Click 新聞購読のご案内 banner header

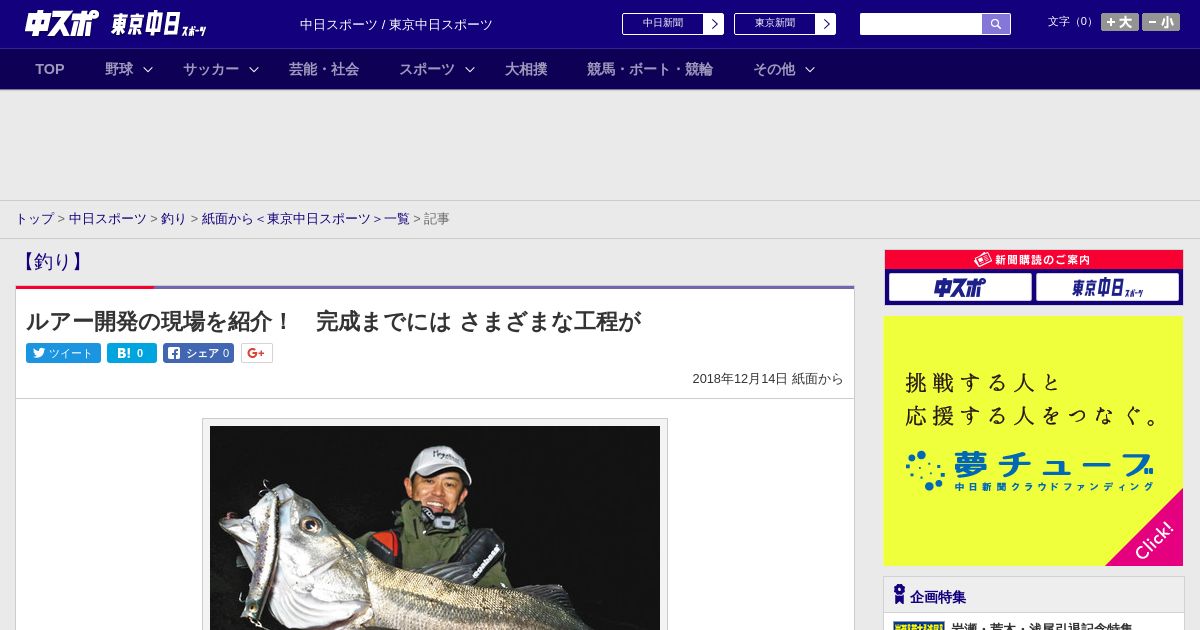[1034, 260]
